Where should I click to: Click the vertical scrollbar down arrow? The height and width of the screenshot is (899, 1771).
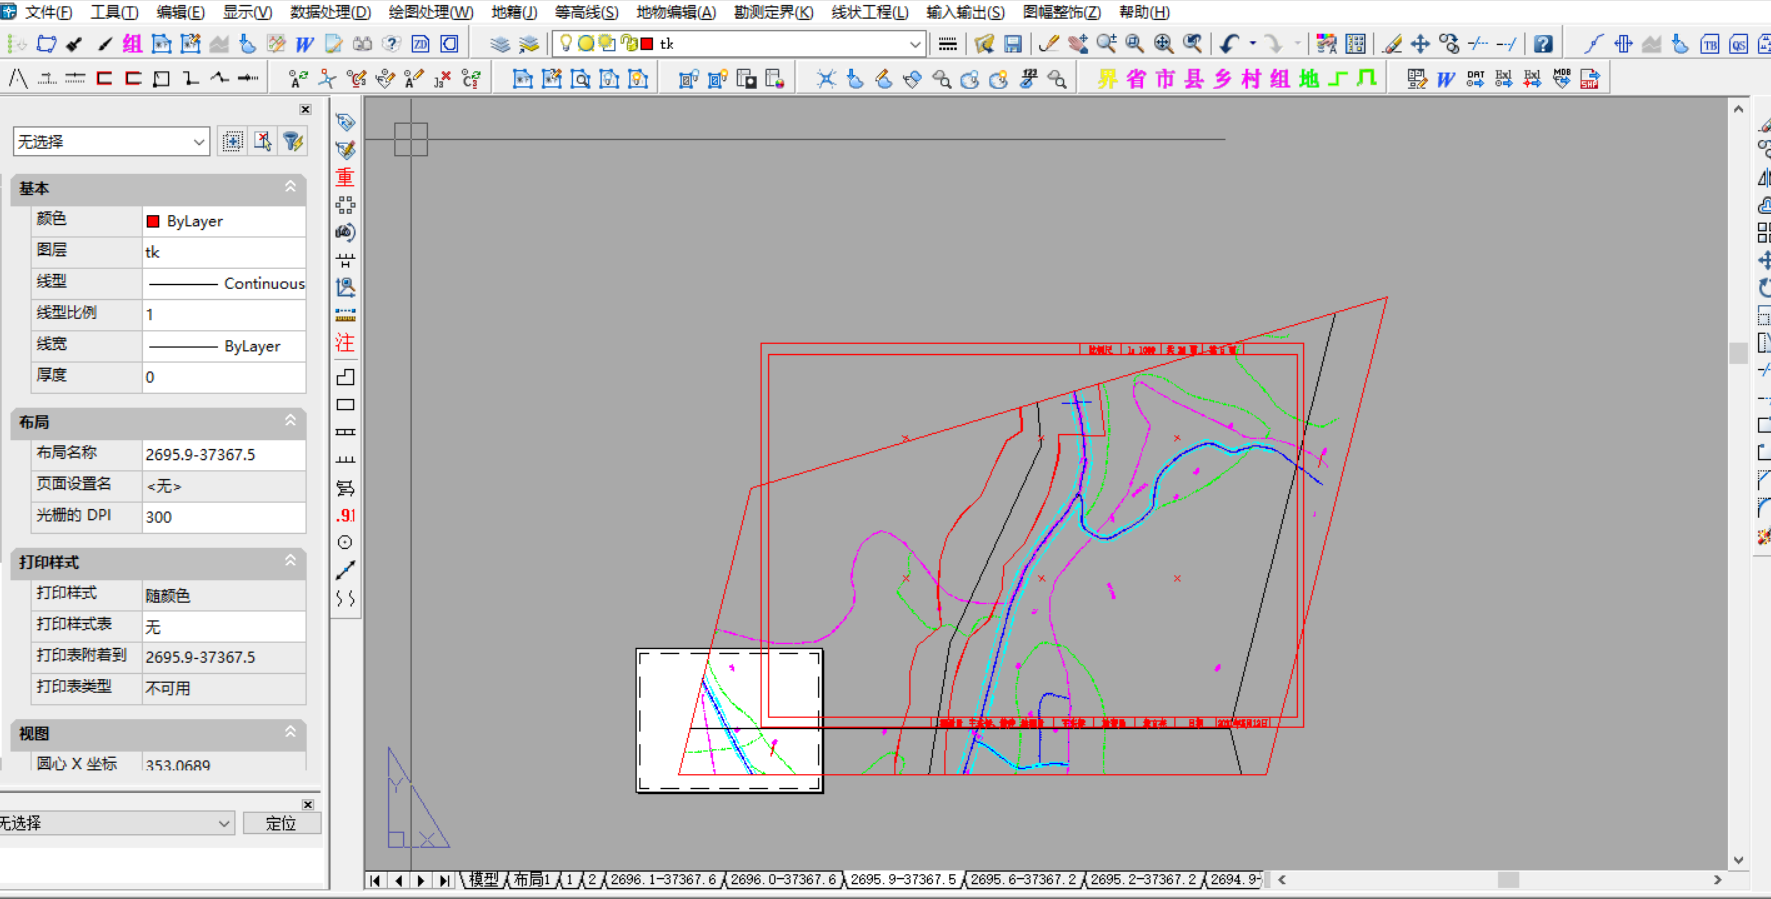(x=1738, y=860)
